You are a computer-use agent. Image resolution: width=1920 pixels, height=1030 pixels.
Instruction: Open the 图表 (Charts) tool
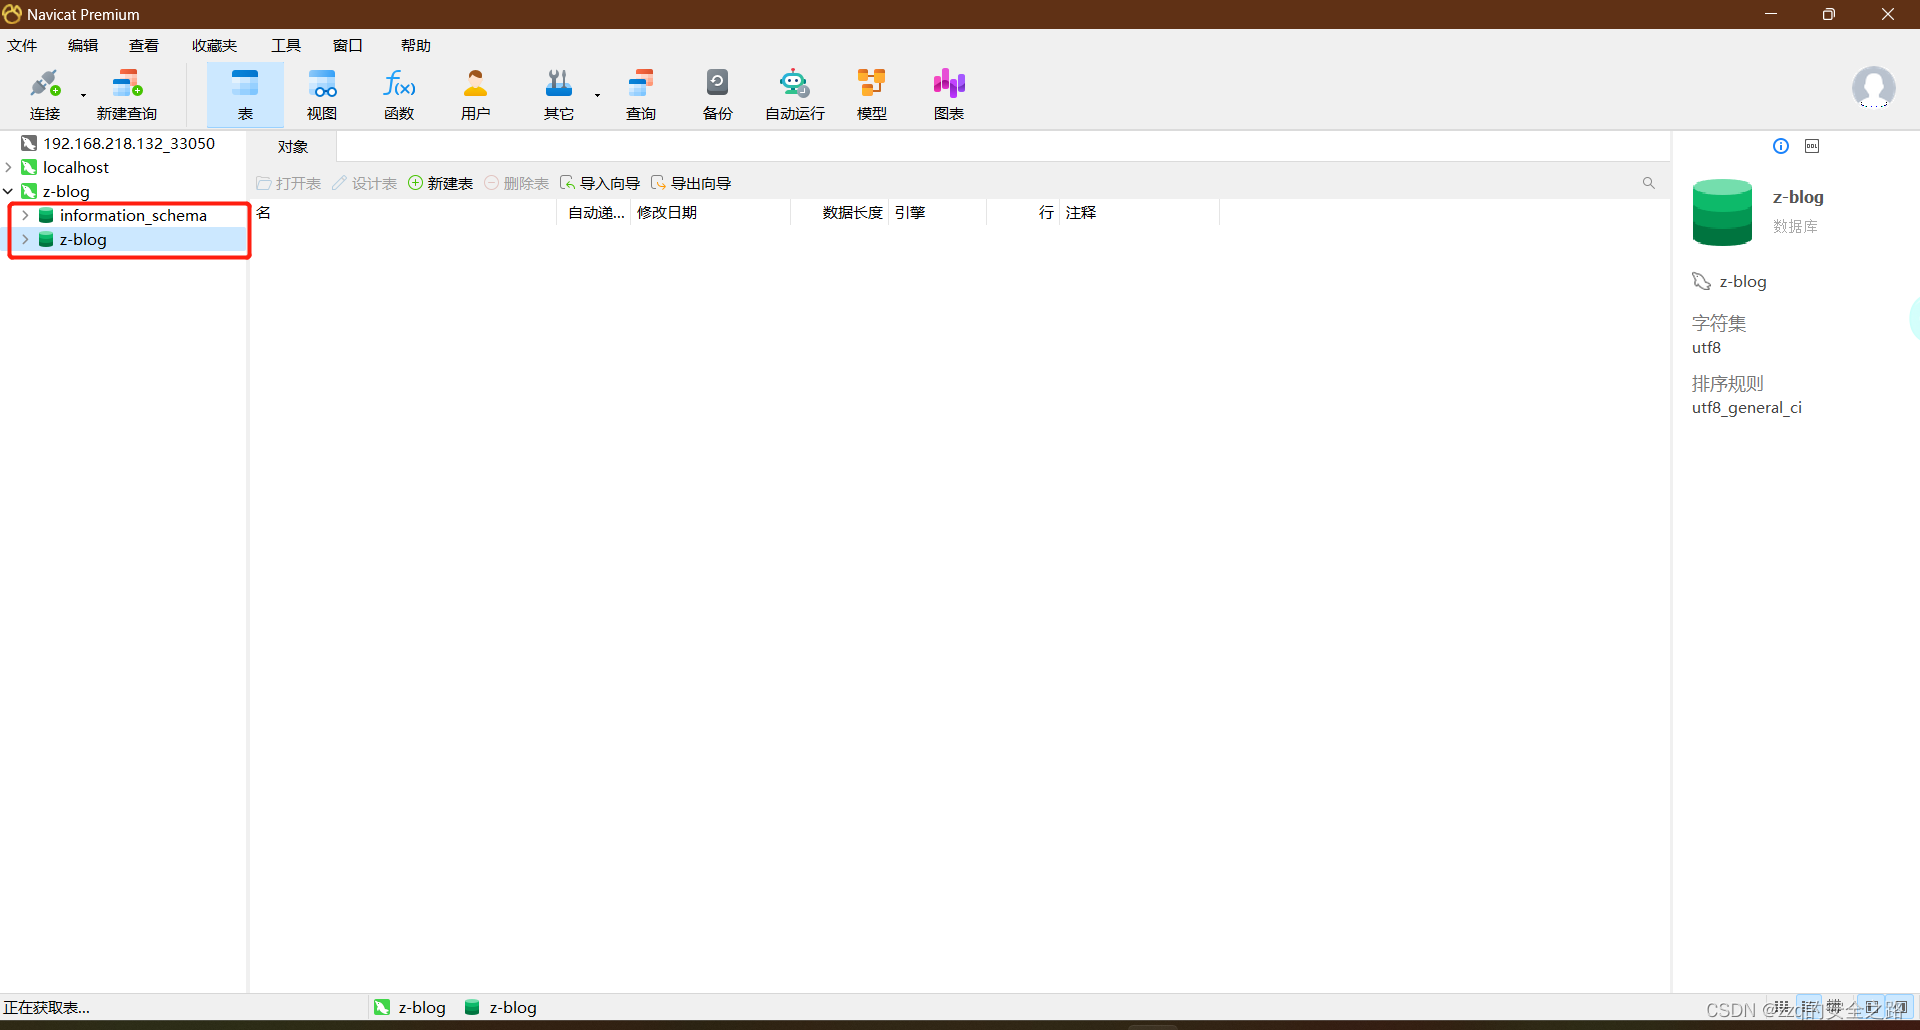[949, 95]
